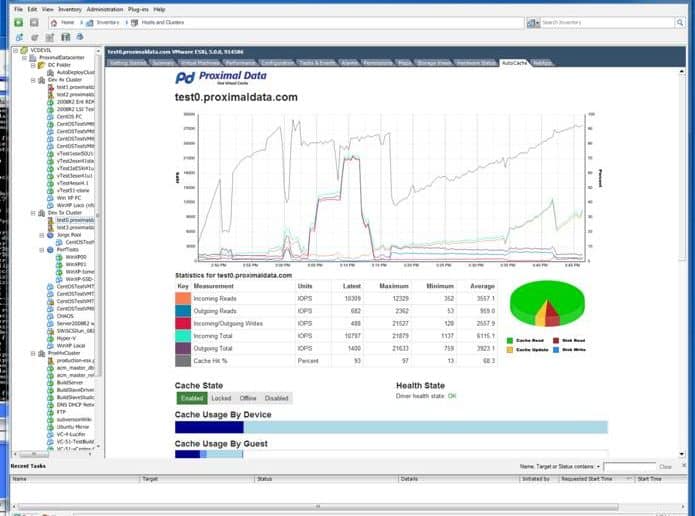Collapse the Jorge Pool node
Screen dimensions: 695x516
[x=42, y=235]
